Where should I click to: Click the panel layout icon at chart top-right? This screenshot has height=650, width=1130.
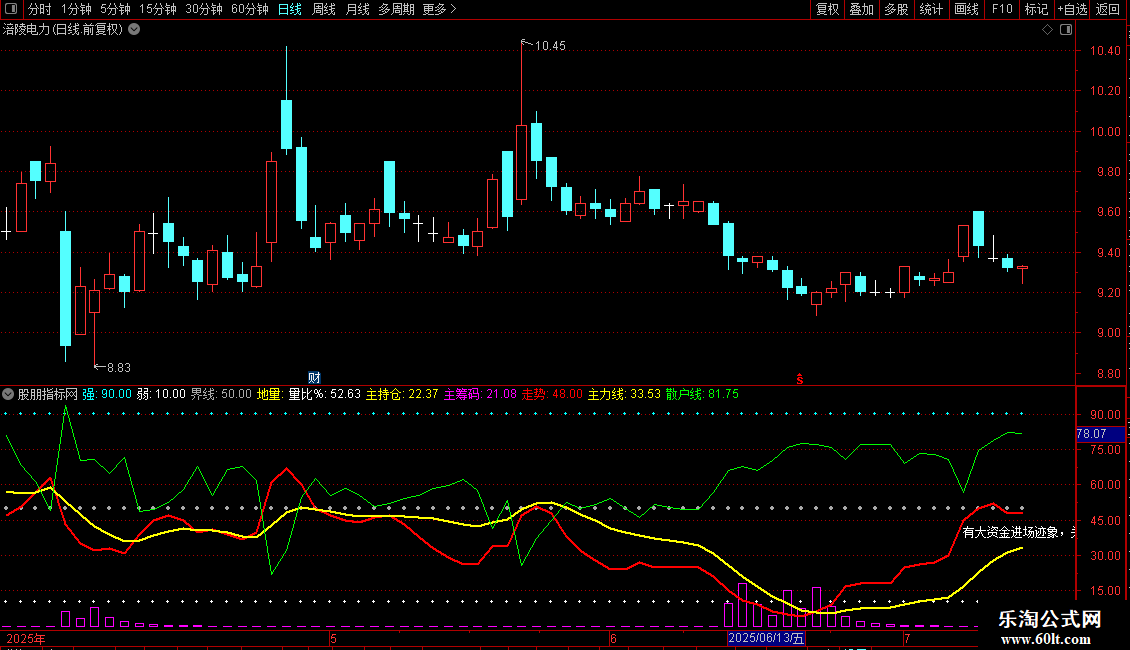[1067, 30]
